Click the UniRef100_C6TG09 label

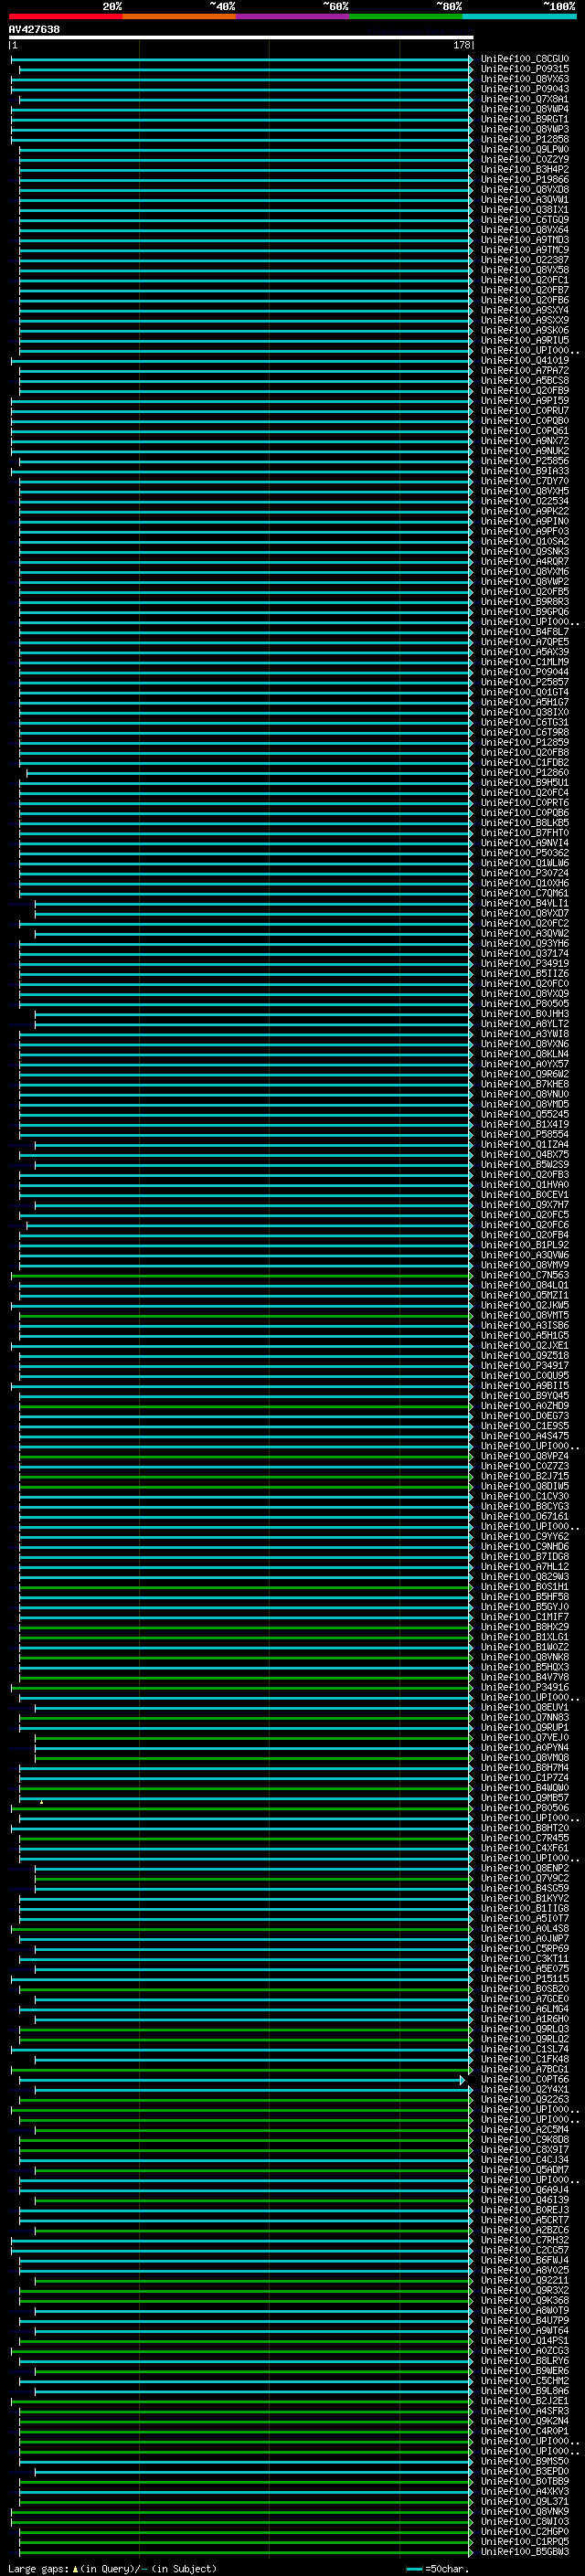[525, 220]
